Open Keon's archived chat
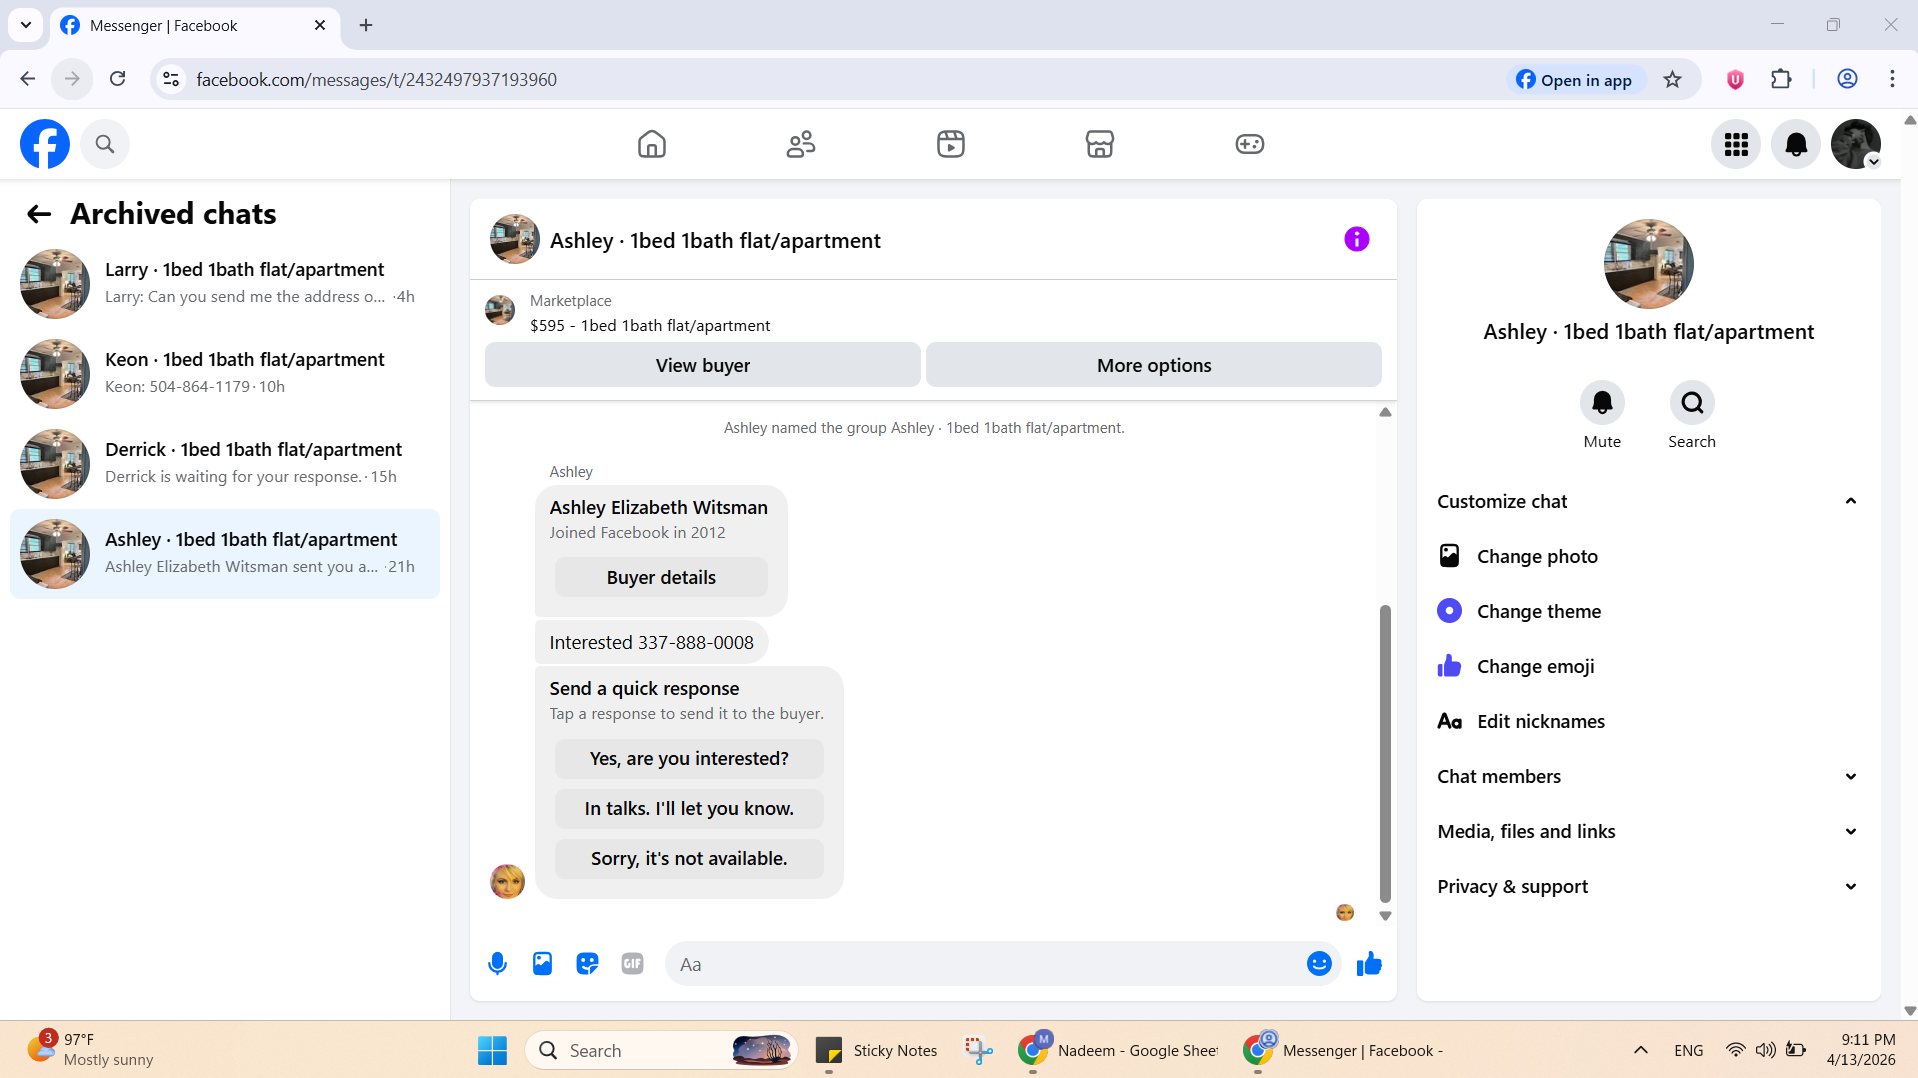 click(225, 374)
